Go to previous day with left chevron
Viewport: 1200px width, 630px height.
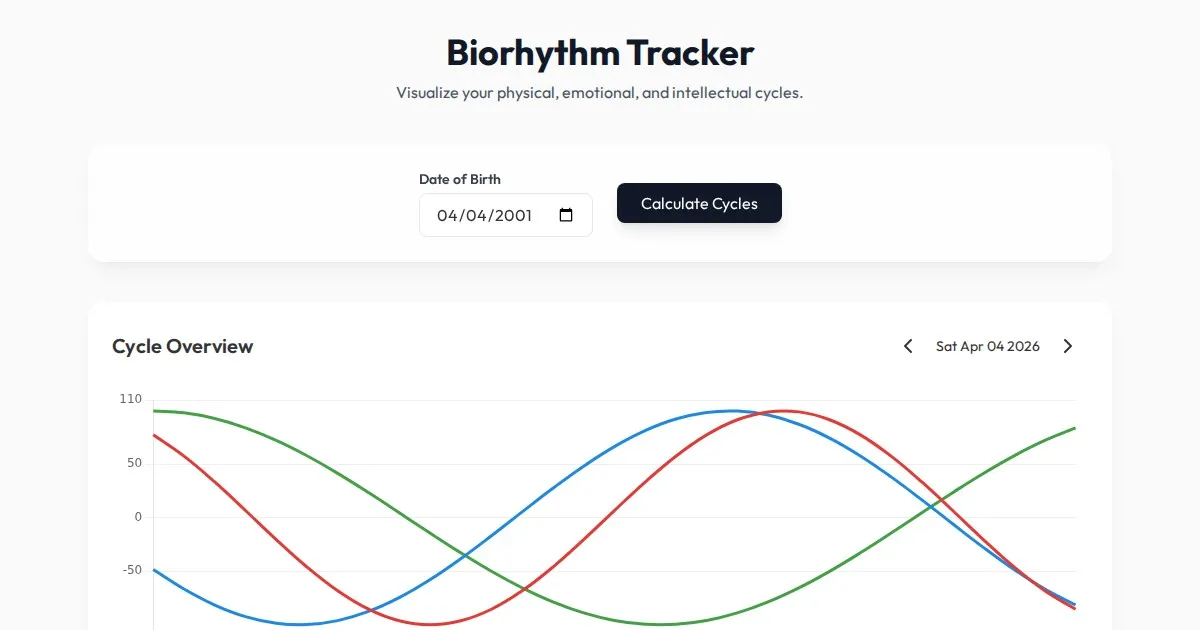pyautogui.click(x=908, y=346)
